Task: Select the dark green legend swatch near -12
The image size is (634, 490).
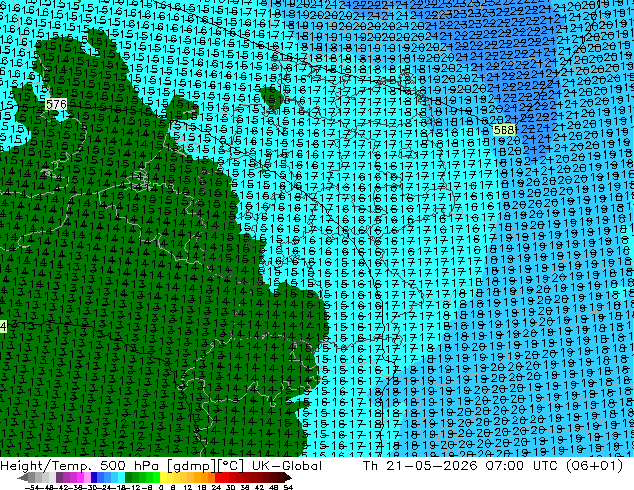Action: [128, 477]
